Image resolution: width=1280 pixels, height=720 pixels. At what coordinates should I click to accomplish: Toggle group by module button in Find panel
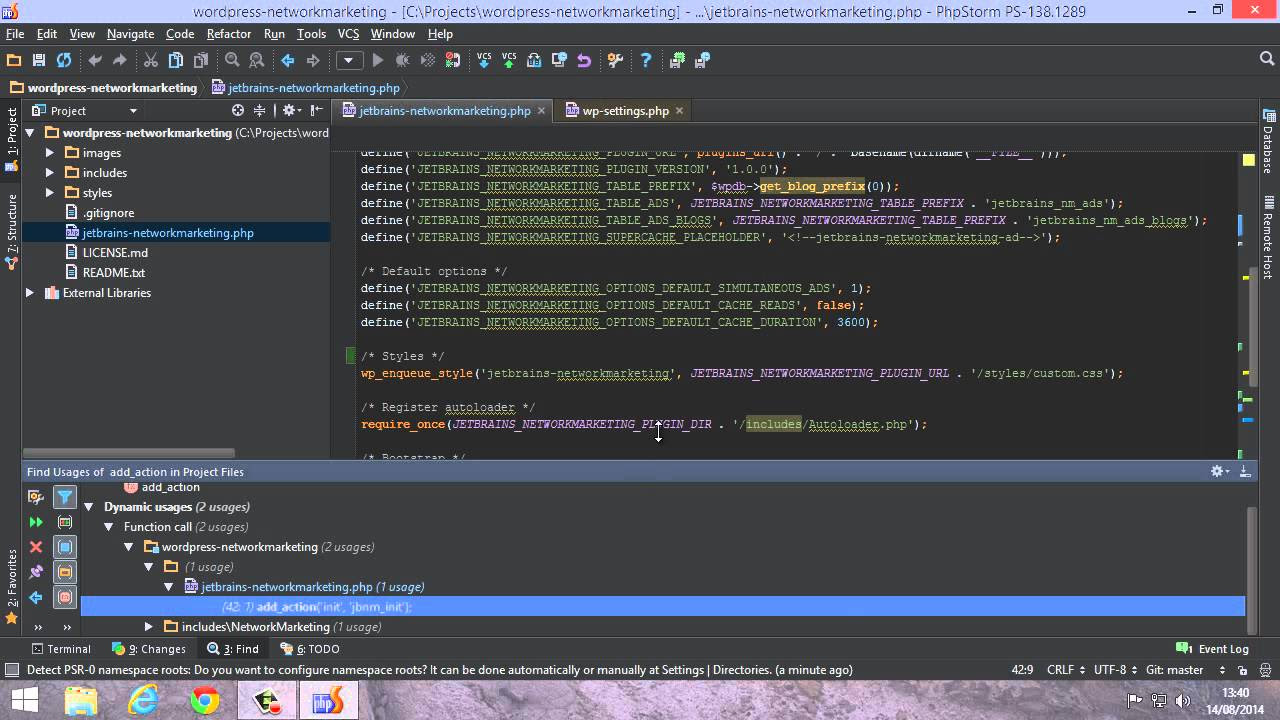(65, 547)
